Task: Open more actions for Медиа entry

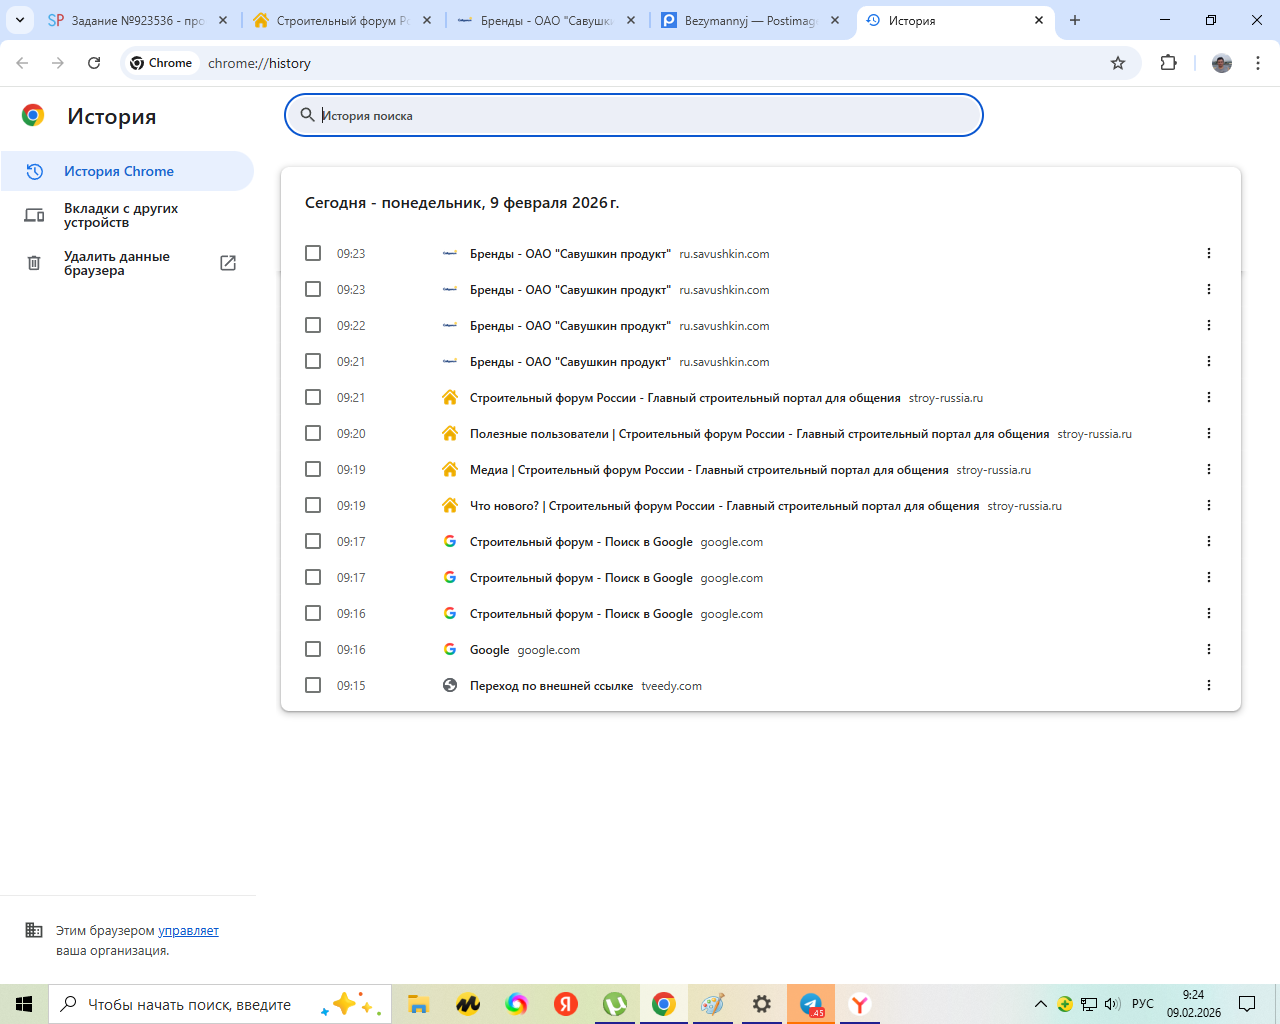Action: tap(1209, 469)
